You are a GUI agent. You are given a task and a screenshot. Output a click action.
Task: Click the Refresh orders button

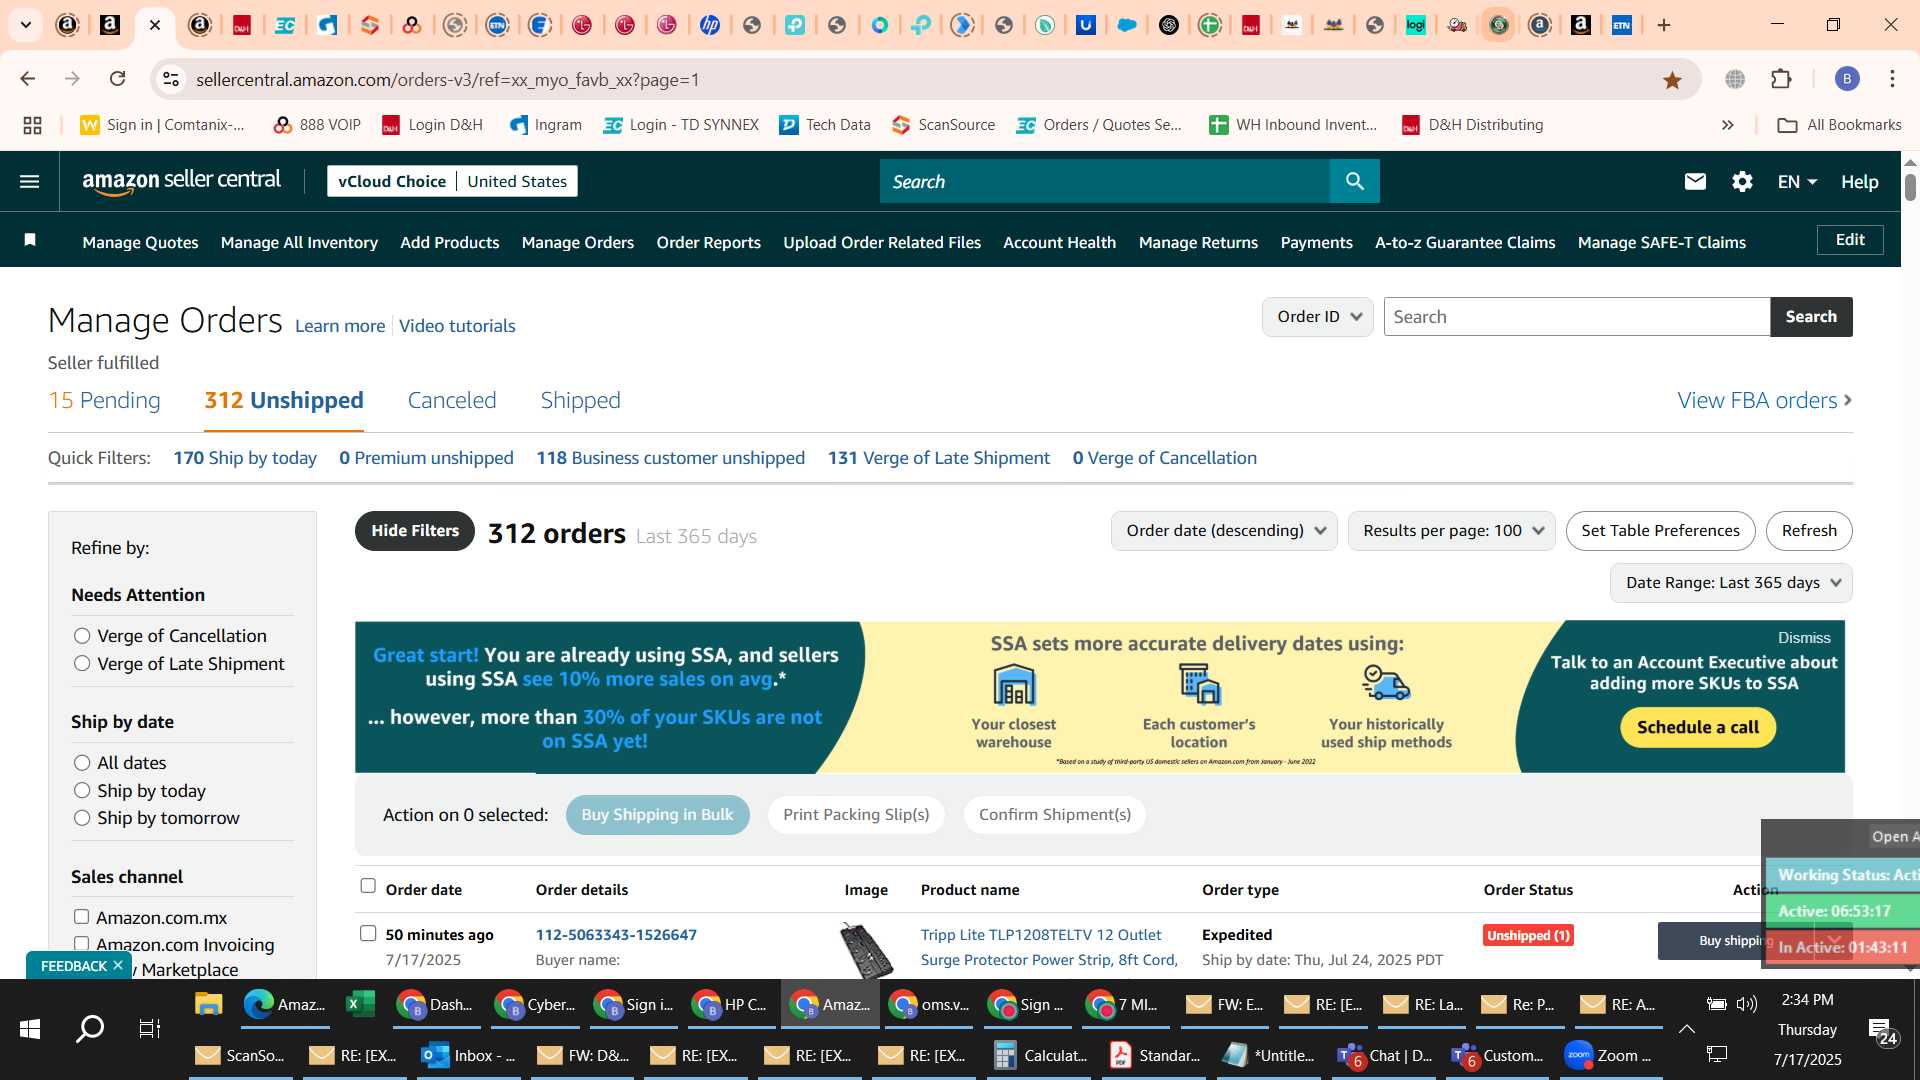point(1809,531)
